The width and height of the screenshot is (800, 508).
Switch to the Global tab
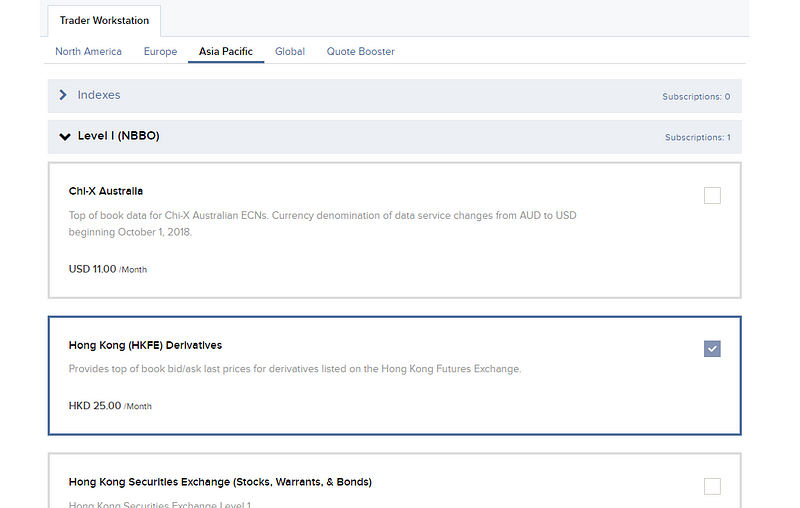tap(290, 52)
